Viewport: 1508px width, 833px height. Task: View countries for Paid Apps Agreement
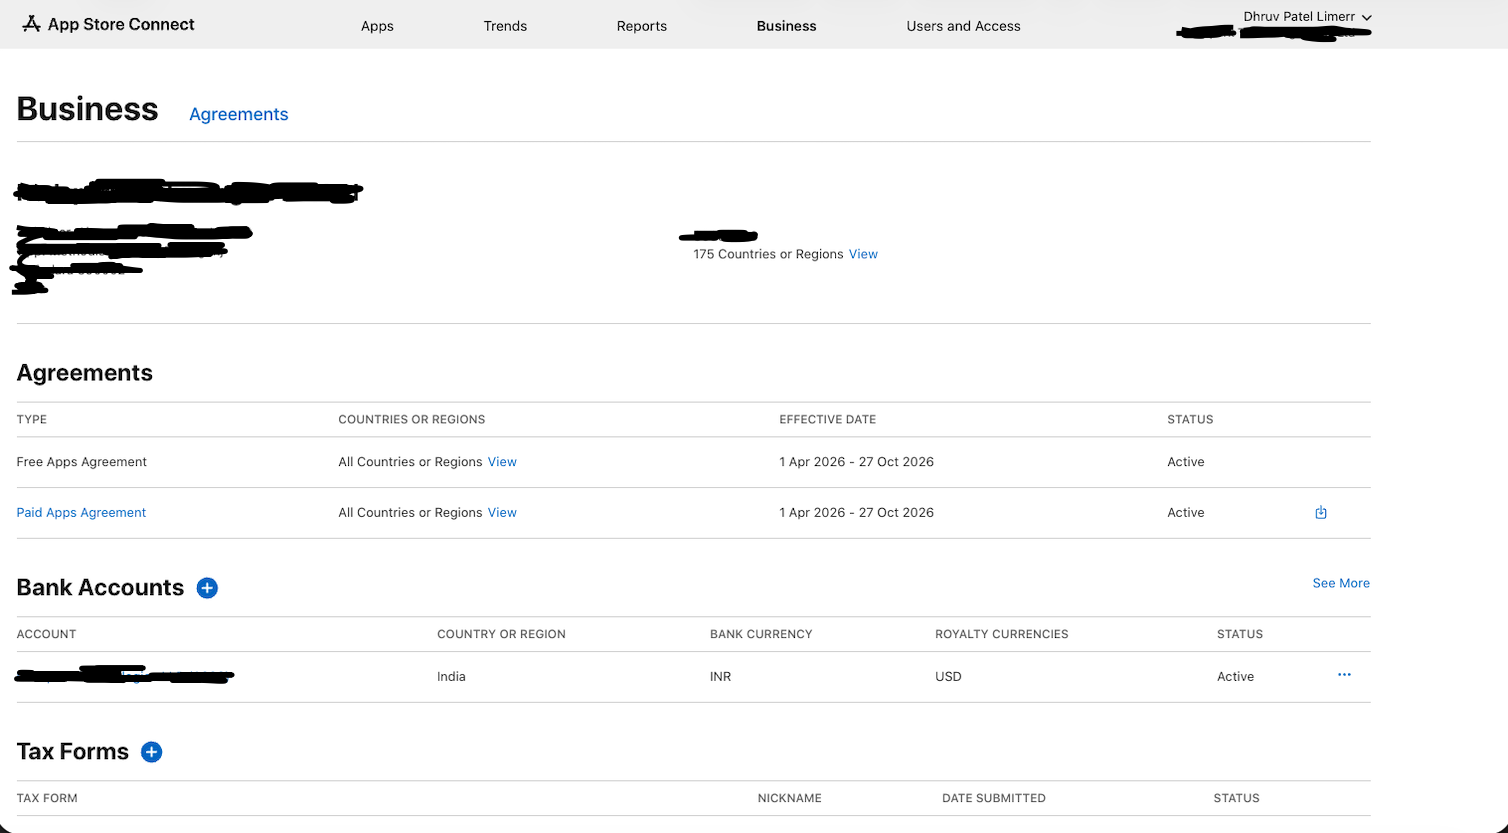(502, 513)
